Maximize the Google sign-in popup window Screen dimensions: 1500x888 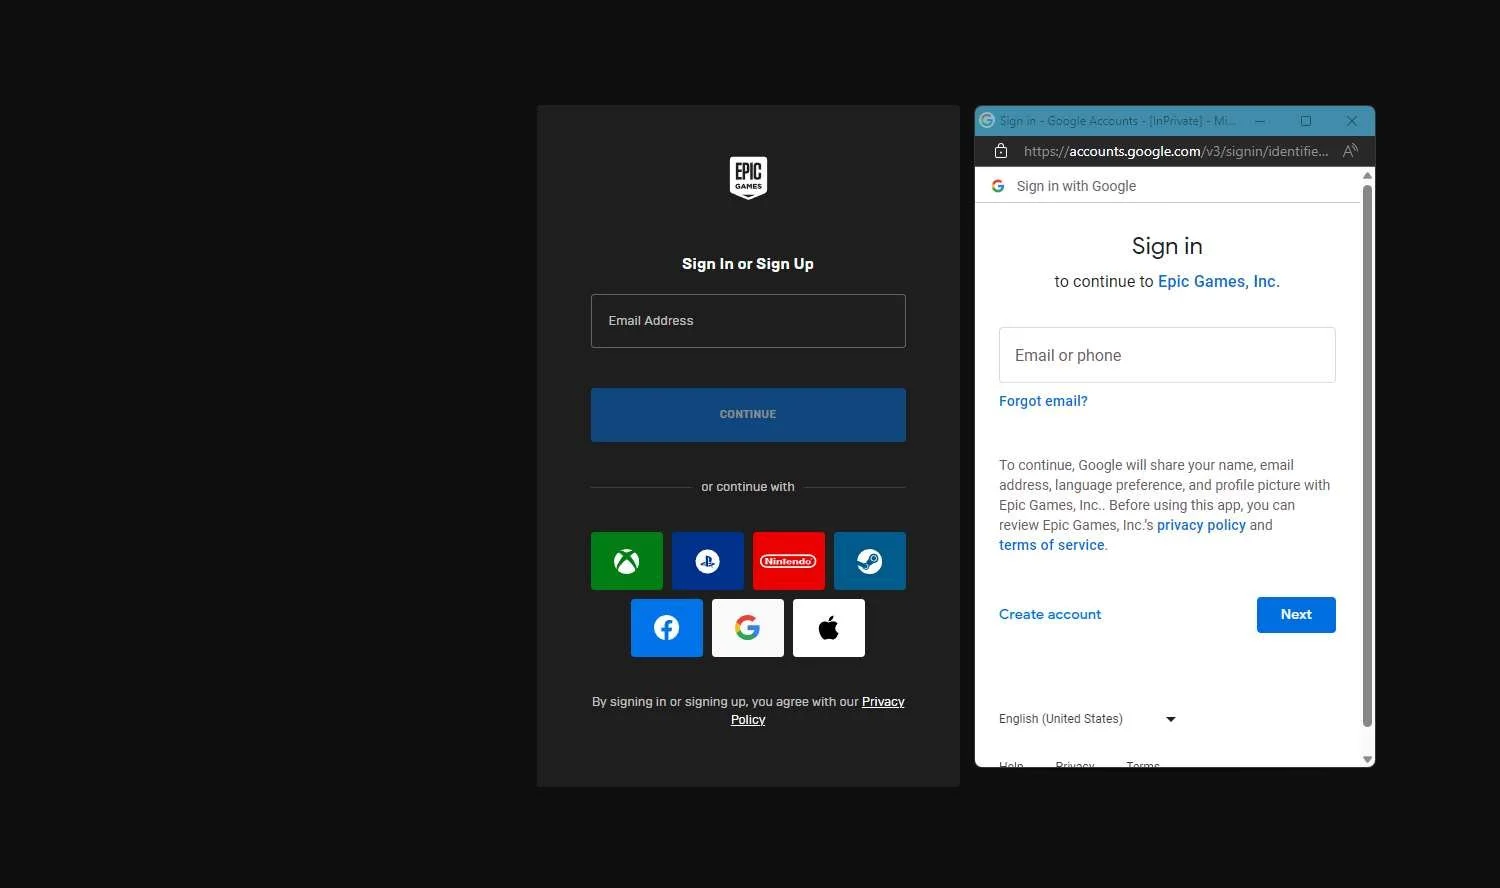1306,121
